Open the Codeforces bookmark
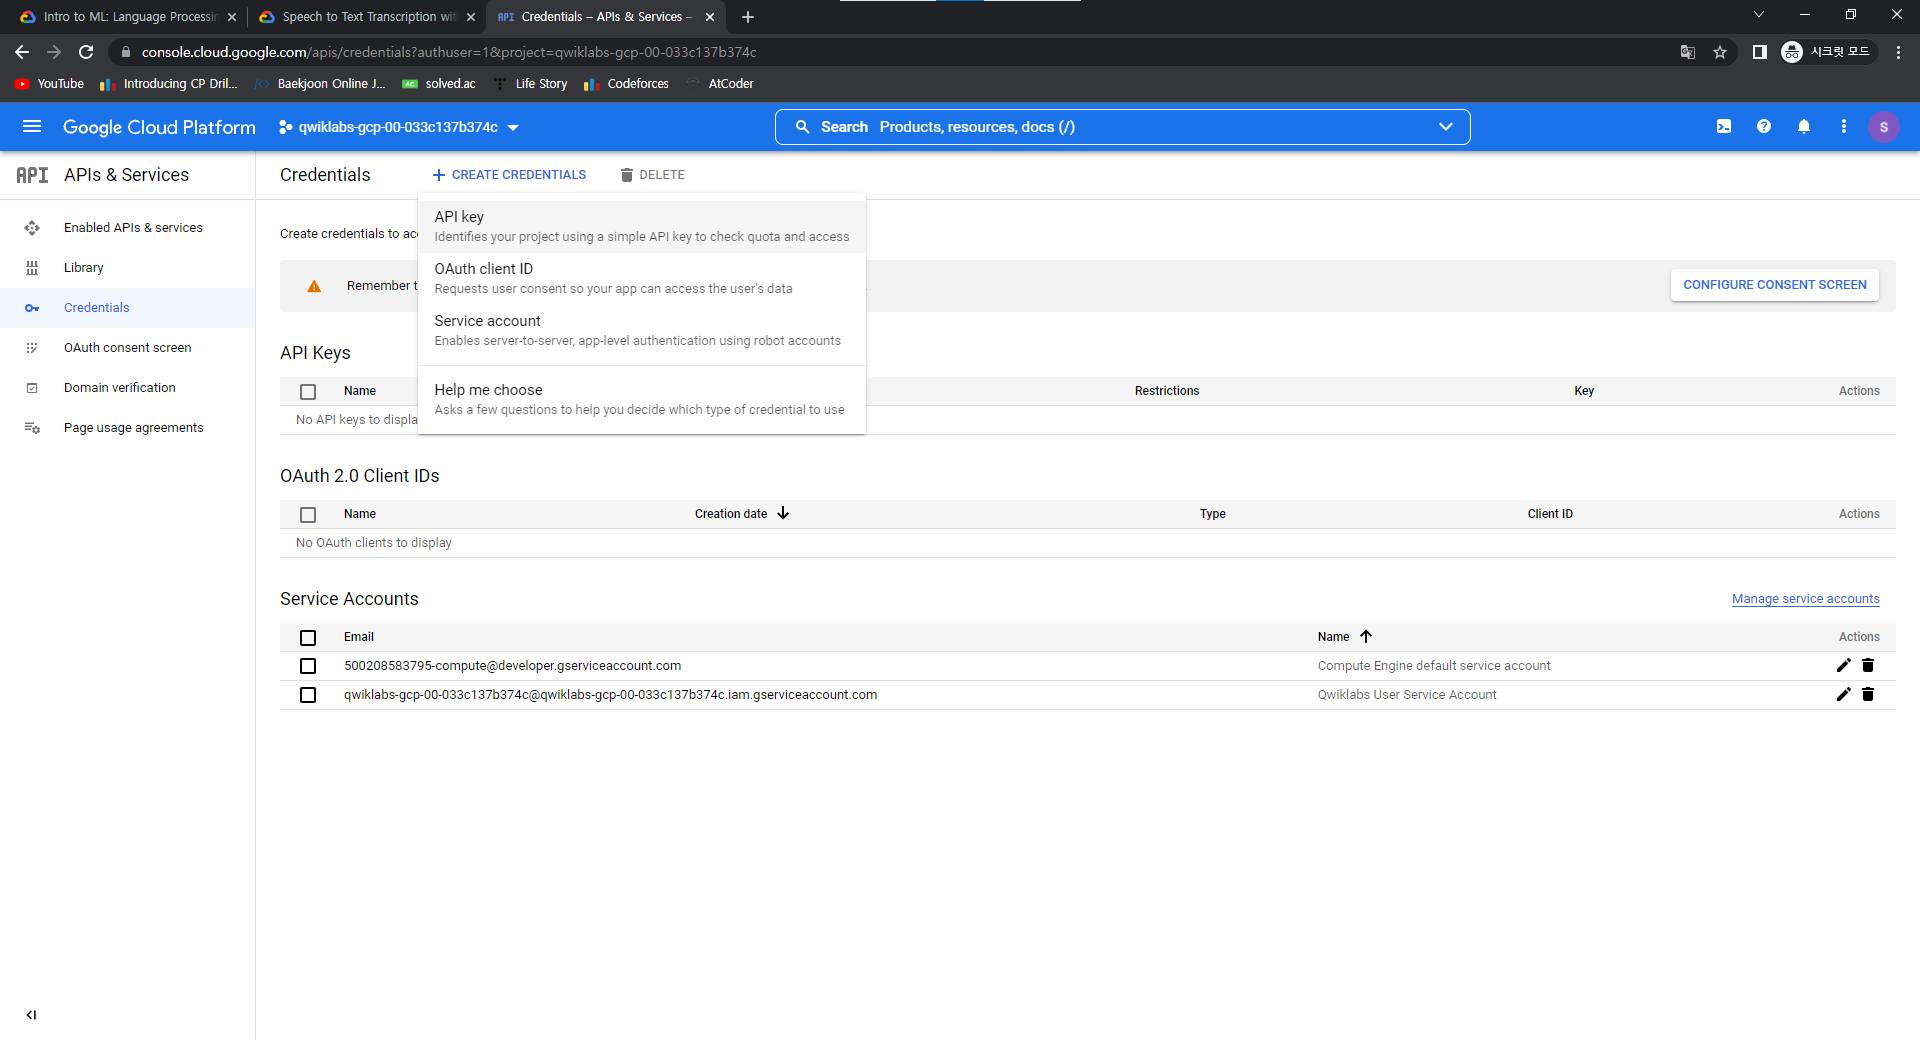 (627, 84)
